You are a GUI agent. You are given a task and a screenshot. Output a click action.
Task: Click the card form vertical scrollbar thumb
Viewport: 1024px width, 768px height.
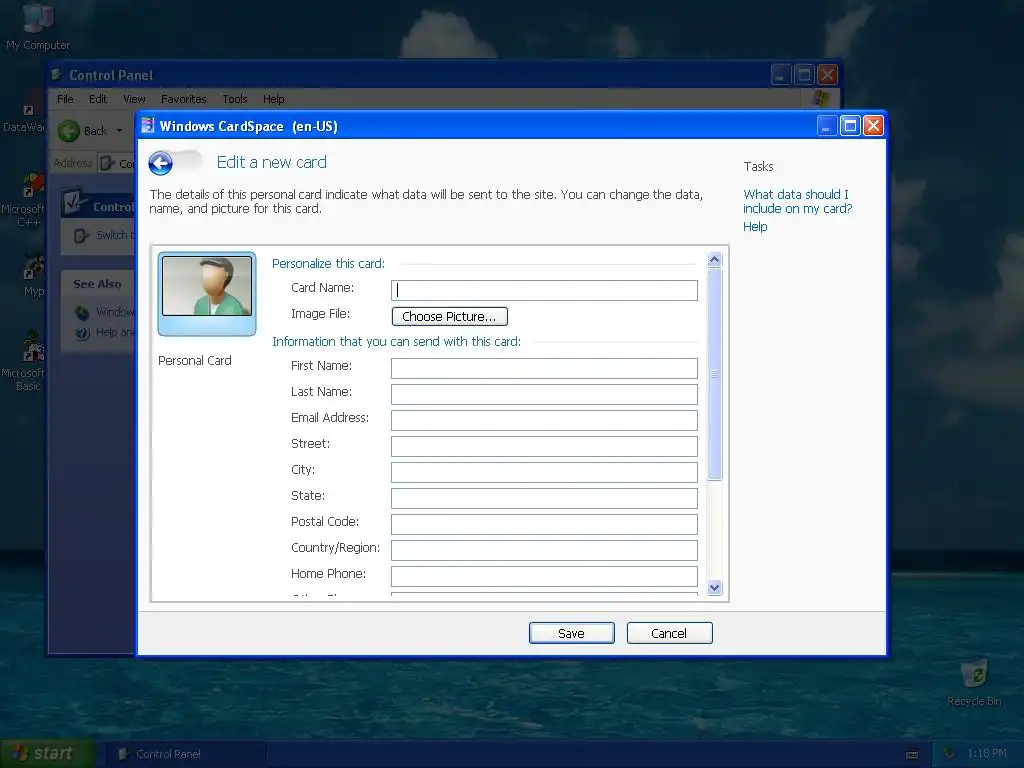(714, 374)
